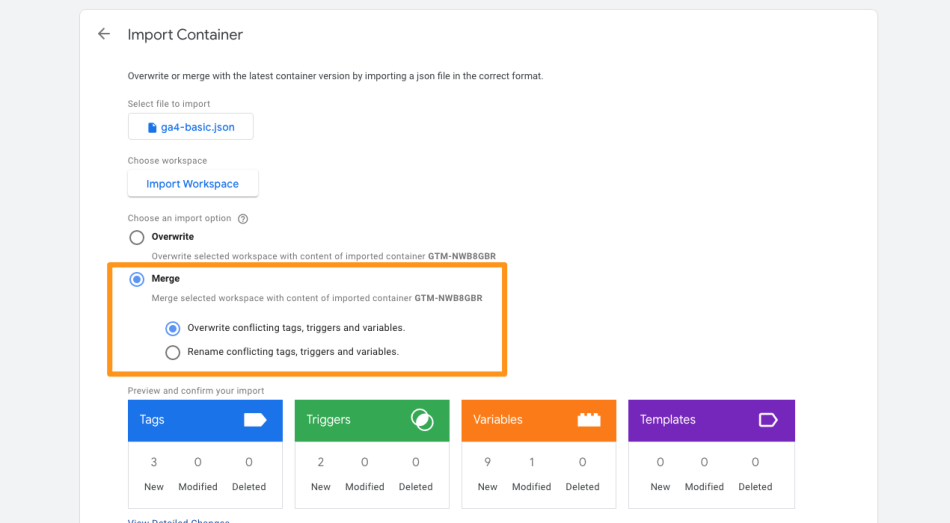Image resolution: width=950 pixels, height=523 pixels.
Task: Select the Overwrite radio button
Action: (137, 237)
